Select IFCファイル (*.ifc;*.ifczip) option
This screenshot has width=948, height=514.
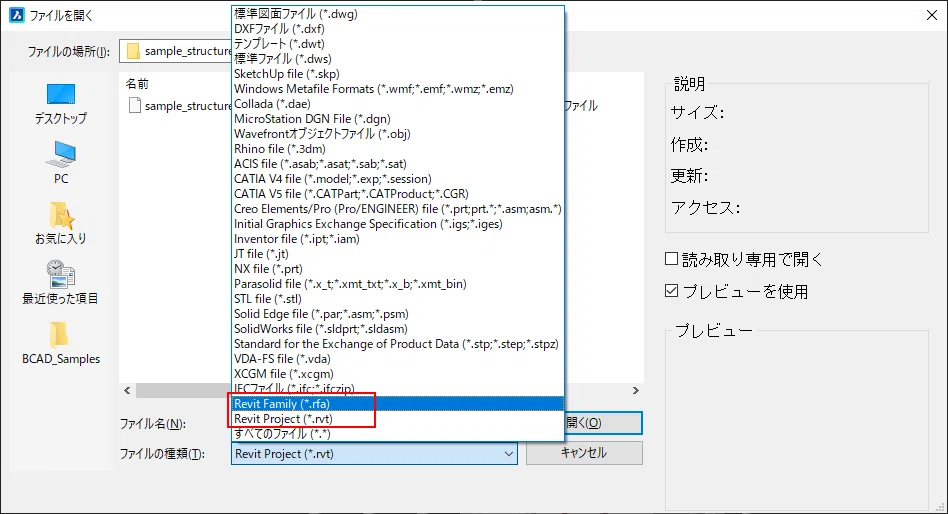pos(398,389)
